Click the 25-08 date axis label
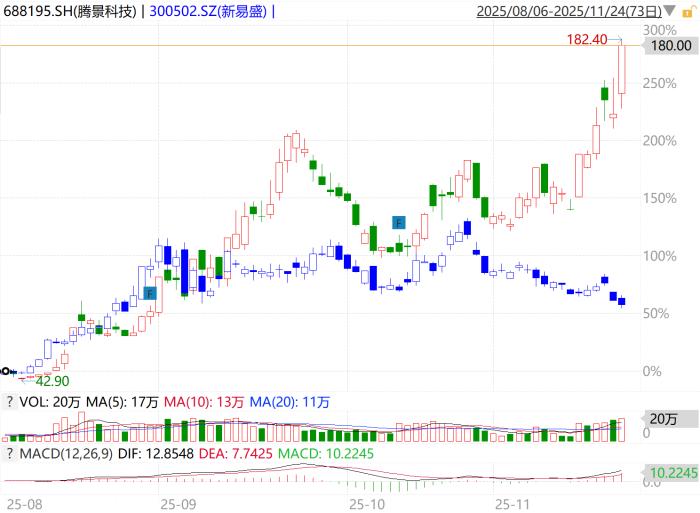 click(25, 504)
